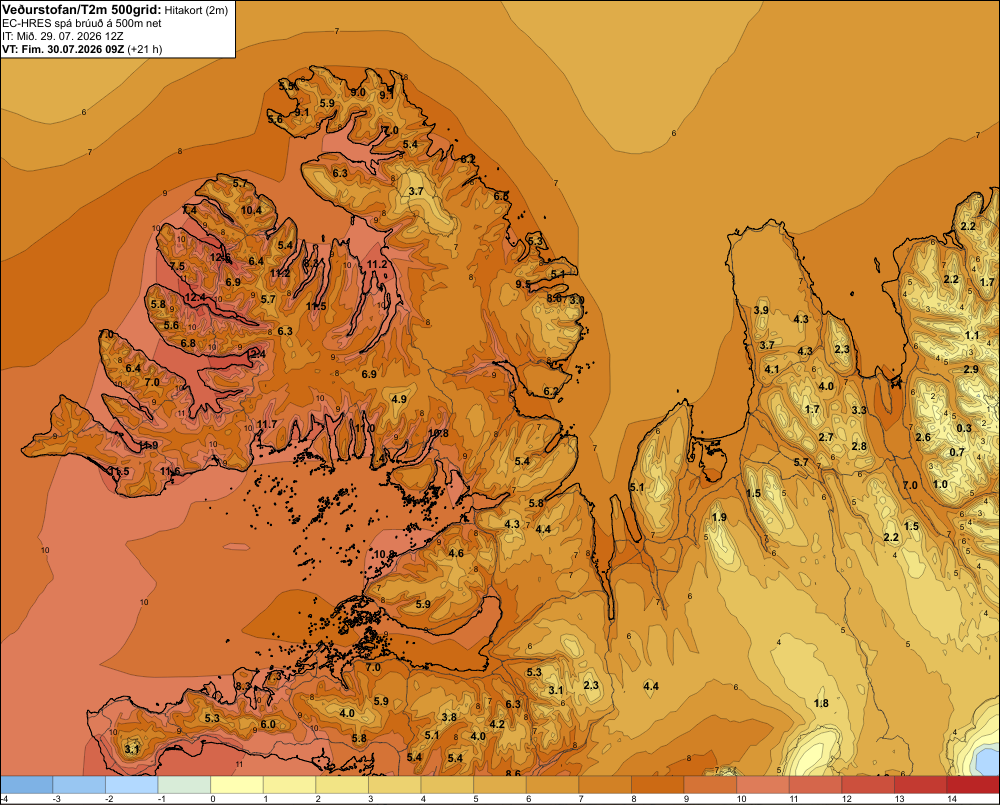Click the 11.7 temperature value on map
Image resolution: width=1000 pixels, height=805 pixels.
pyautogui.click(x=267, y=424)
